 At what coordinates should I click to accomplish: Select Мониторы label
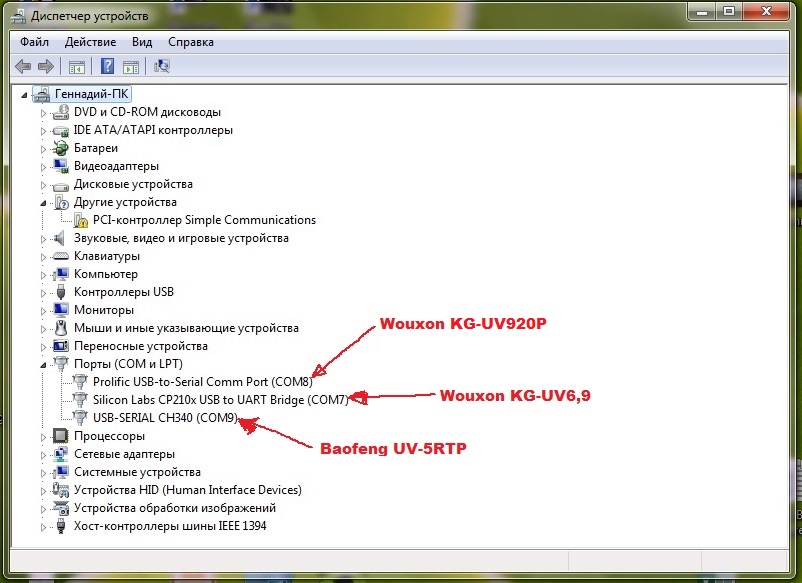[x=104, y=310]
